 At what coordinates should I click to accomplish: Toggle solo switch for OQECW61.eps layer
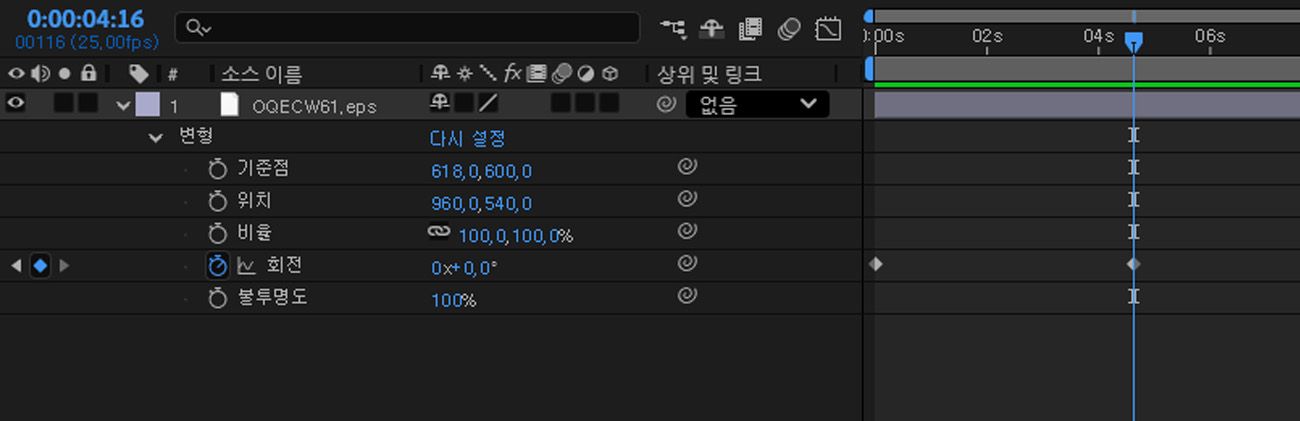pos(64,103)
